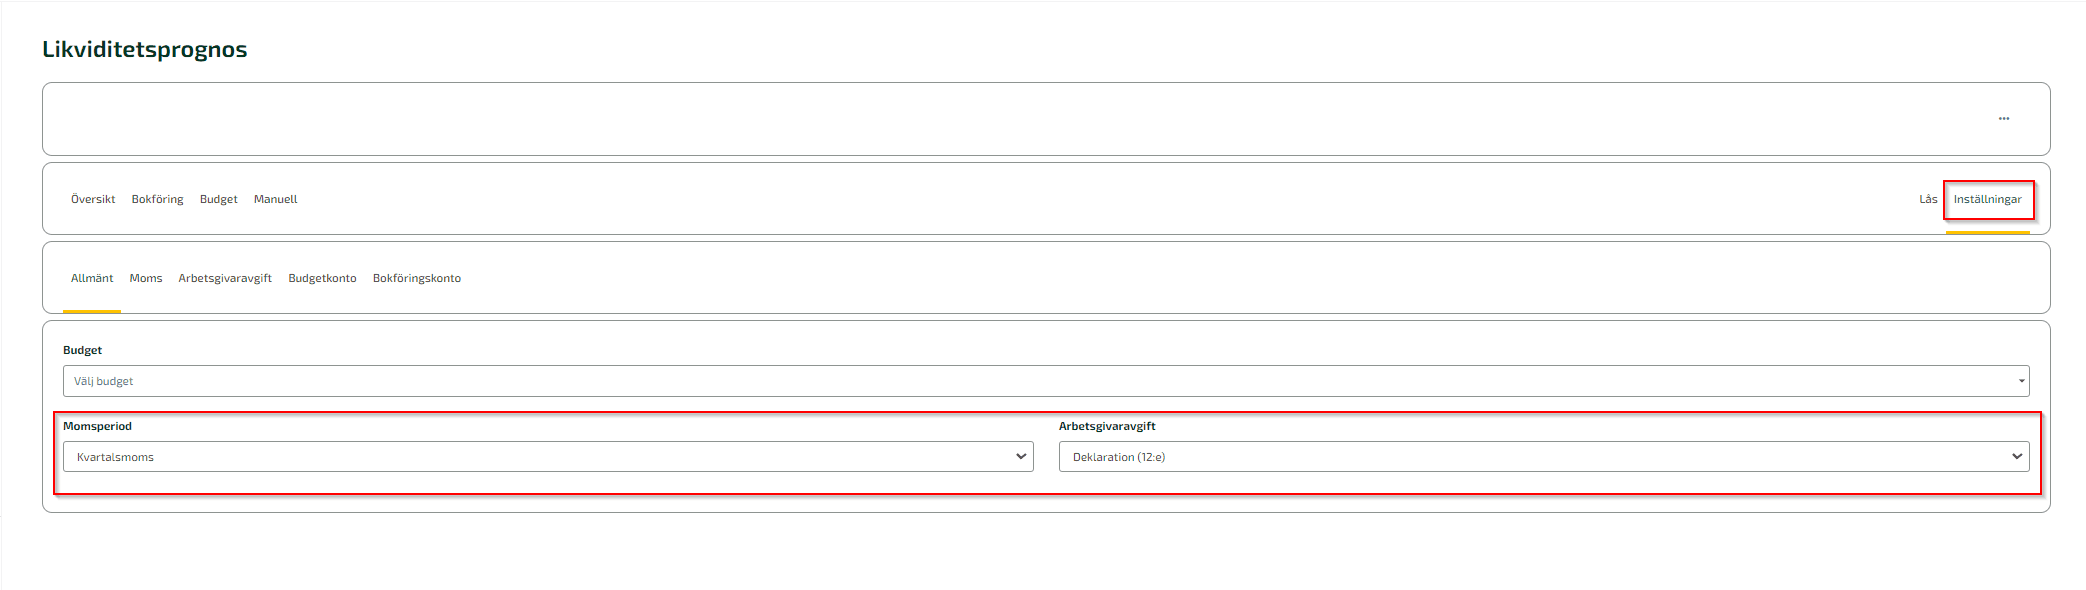Switch to the Moms settings sub-tab

(x=146, y=278)
